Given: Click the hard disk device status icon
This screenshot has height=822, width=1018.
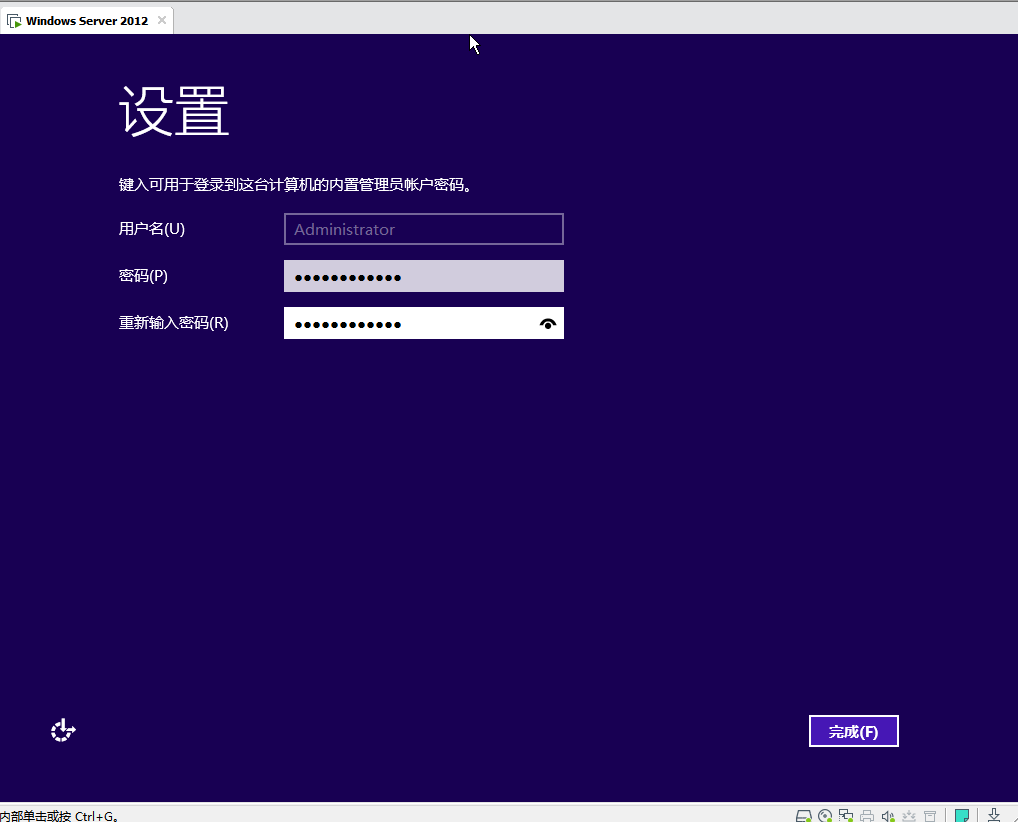Looking at the screenshot, I should click(803, 816).
